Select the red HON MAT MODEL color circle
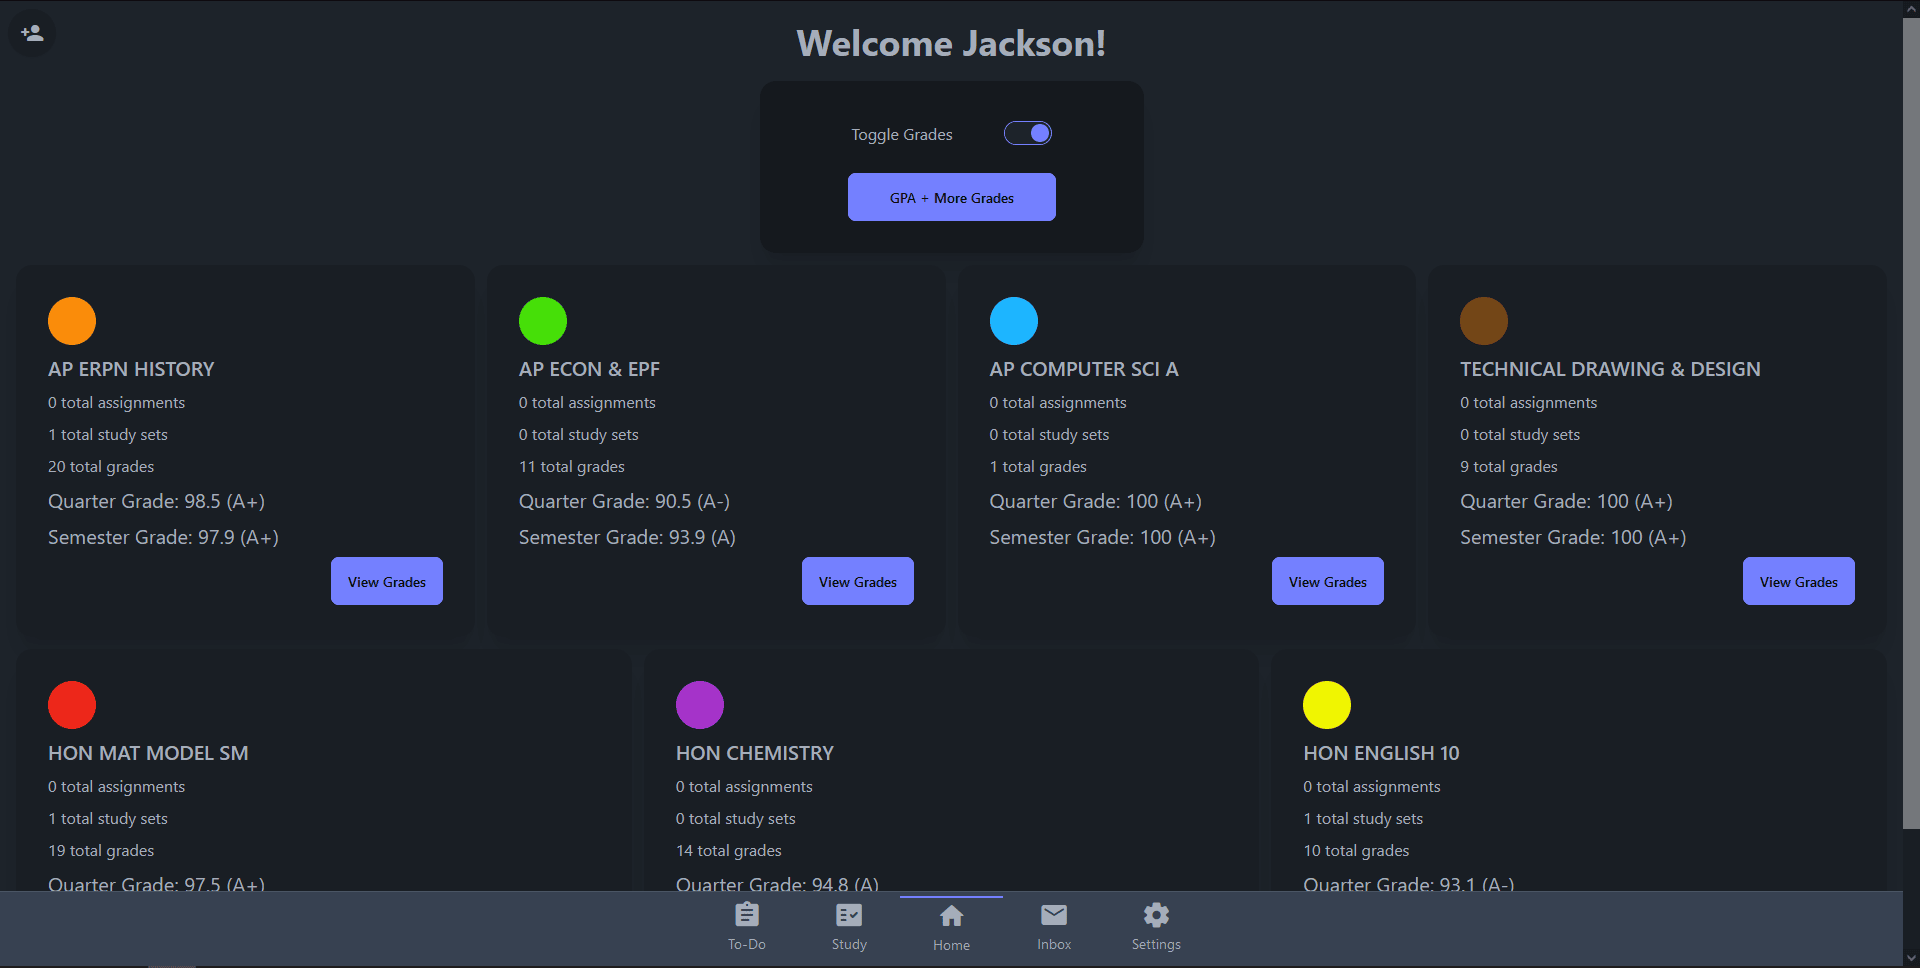Screen dimensions: 1920x968 coord(72,705)
